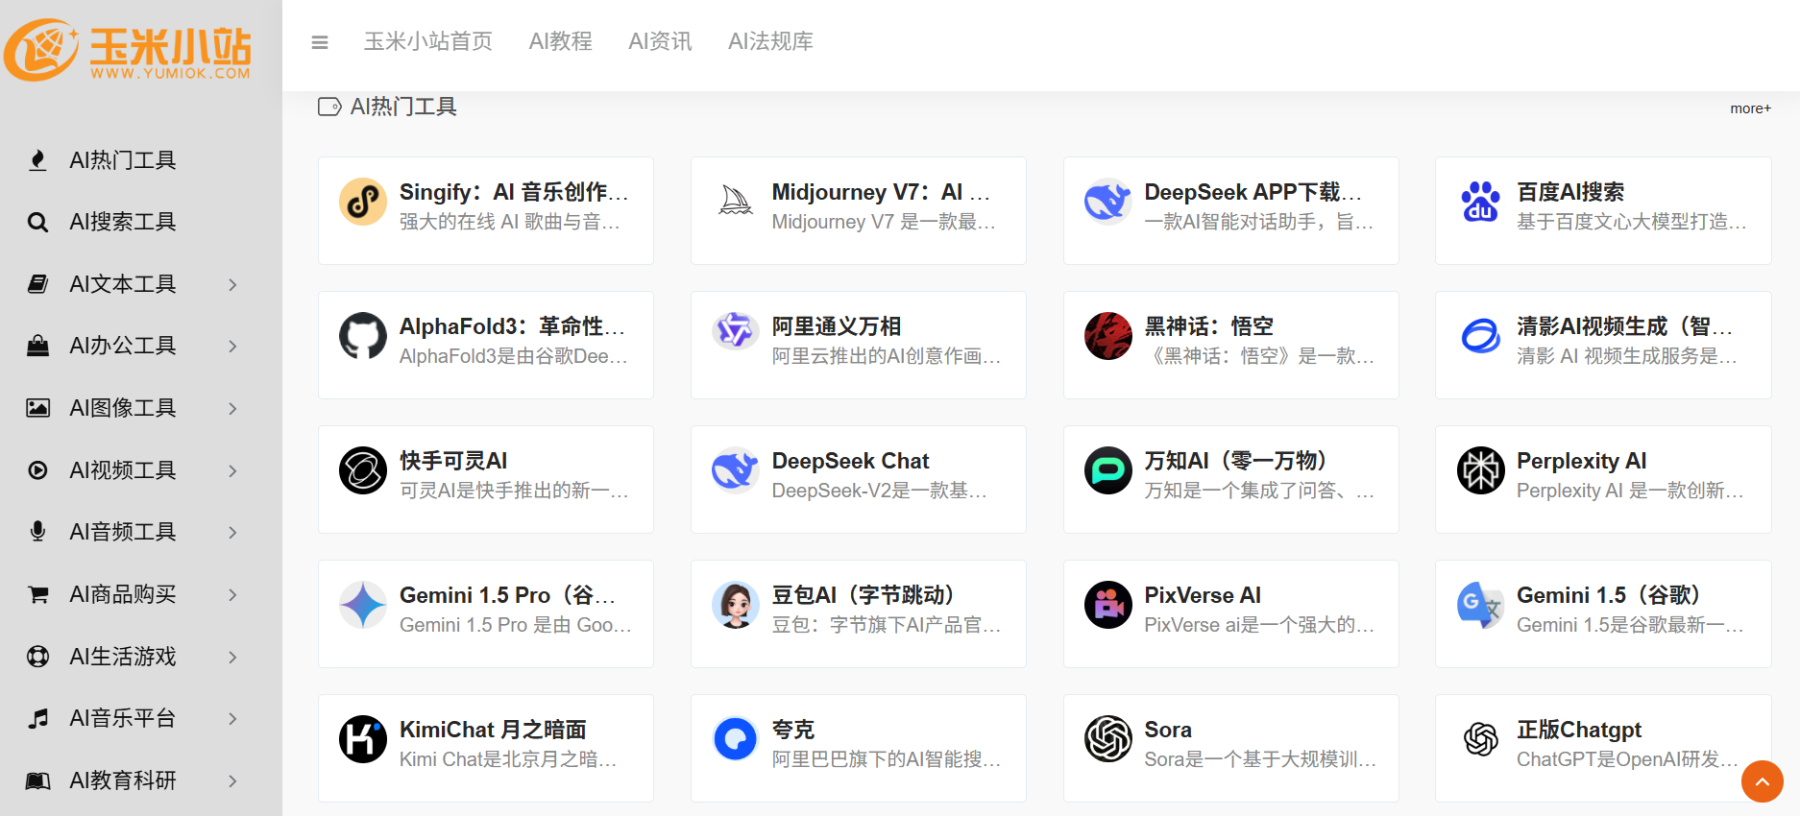
Task: Click the AI教育科研 book icon in sidebar
Action: pyautogui.click(x=38, y=780)
